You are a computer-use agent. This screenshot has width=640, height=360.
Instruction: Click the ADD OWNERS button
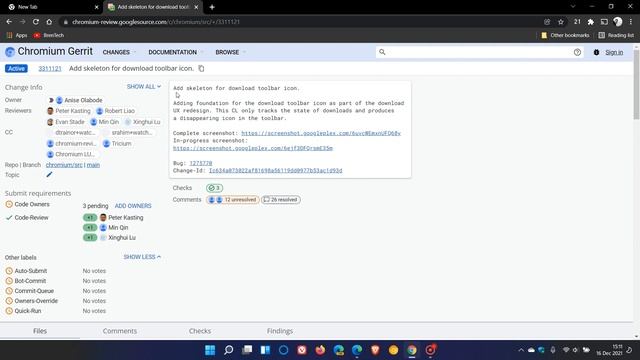pyautogui.click(x=133, y=206)
